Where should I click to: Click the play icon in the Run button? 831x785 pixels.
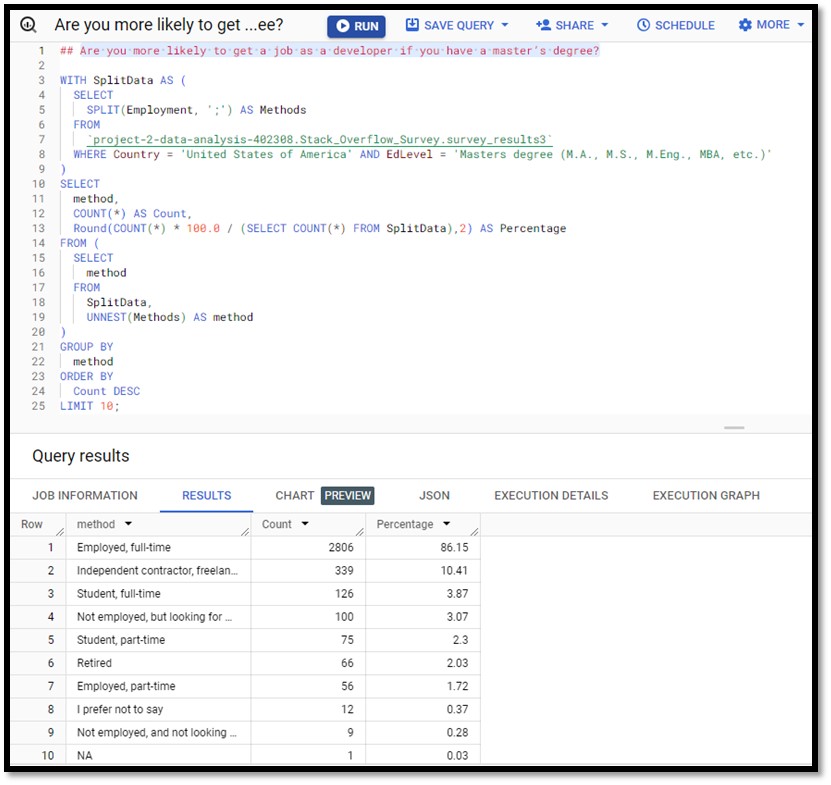pyautogui.click(x=343, y=26)
